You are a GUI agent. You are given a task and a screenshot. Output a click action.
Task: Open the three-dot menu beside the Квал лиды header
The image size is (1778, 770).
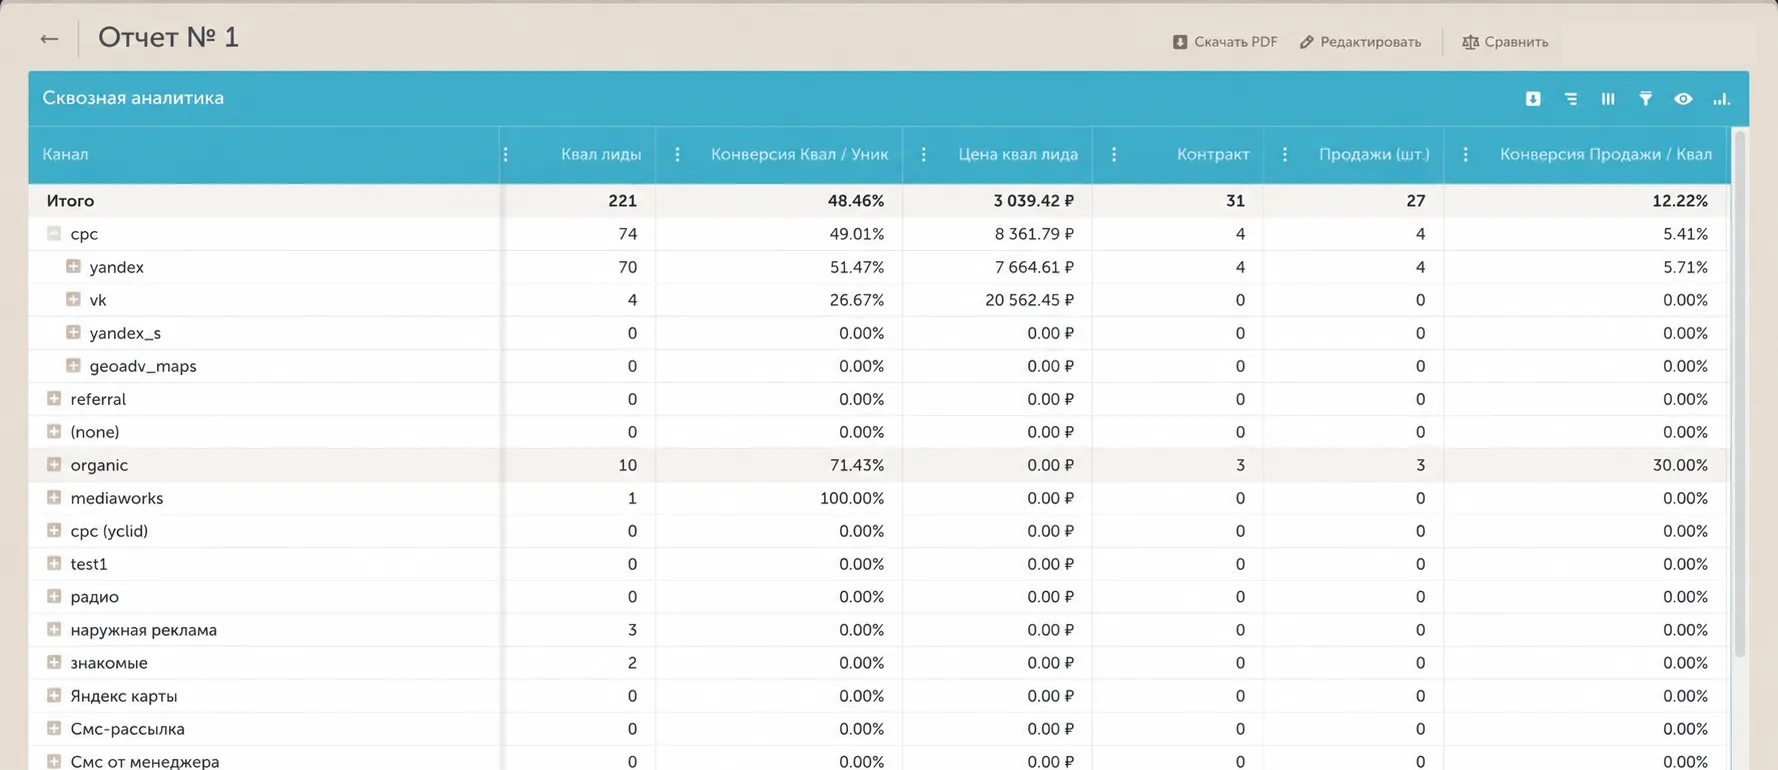(506, 154)
